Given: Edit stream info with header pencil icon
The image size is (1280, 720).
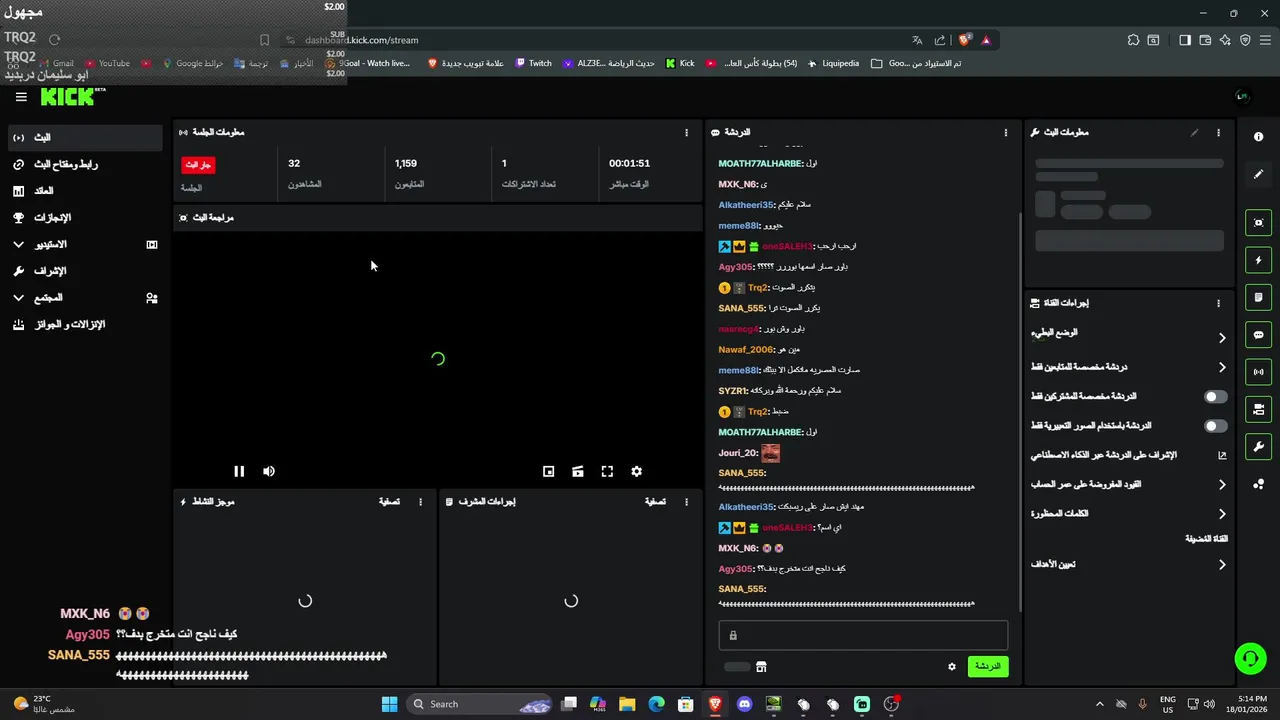Looking at the screenshot, I should pyautogui.click(x=1194, y=132).
